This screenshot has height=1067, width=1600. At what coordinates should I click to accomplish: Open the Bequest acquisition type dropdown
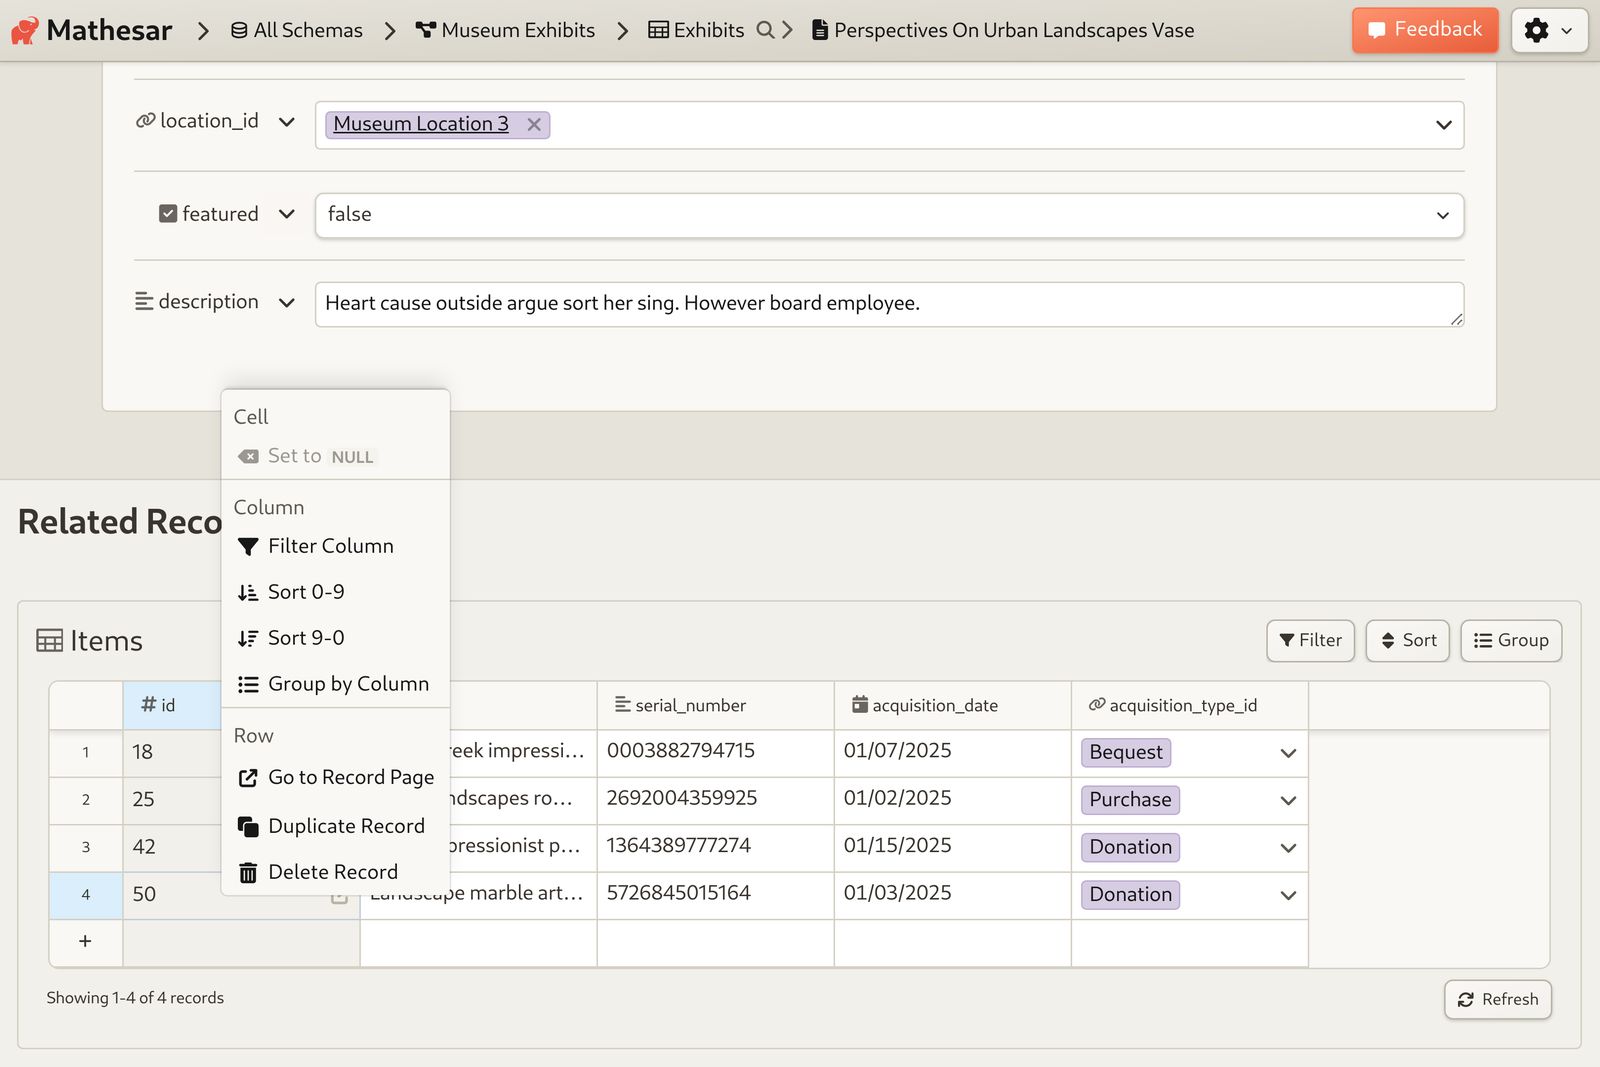coord(1288,753)
